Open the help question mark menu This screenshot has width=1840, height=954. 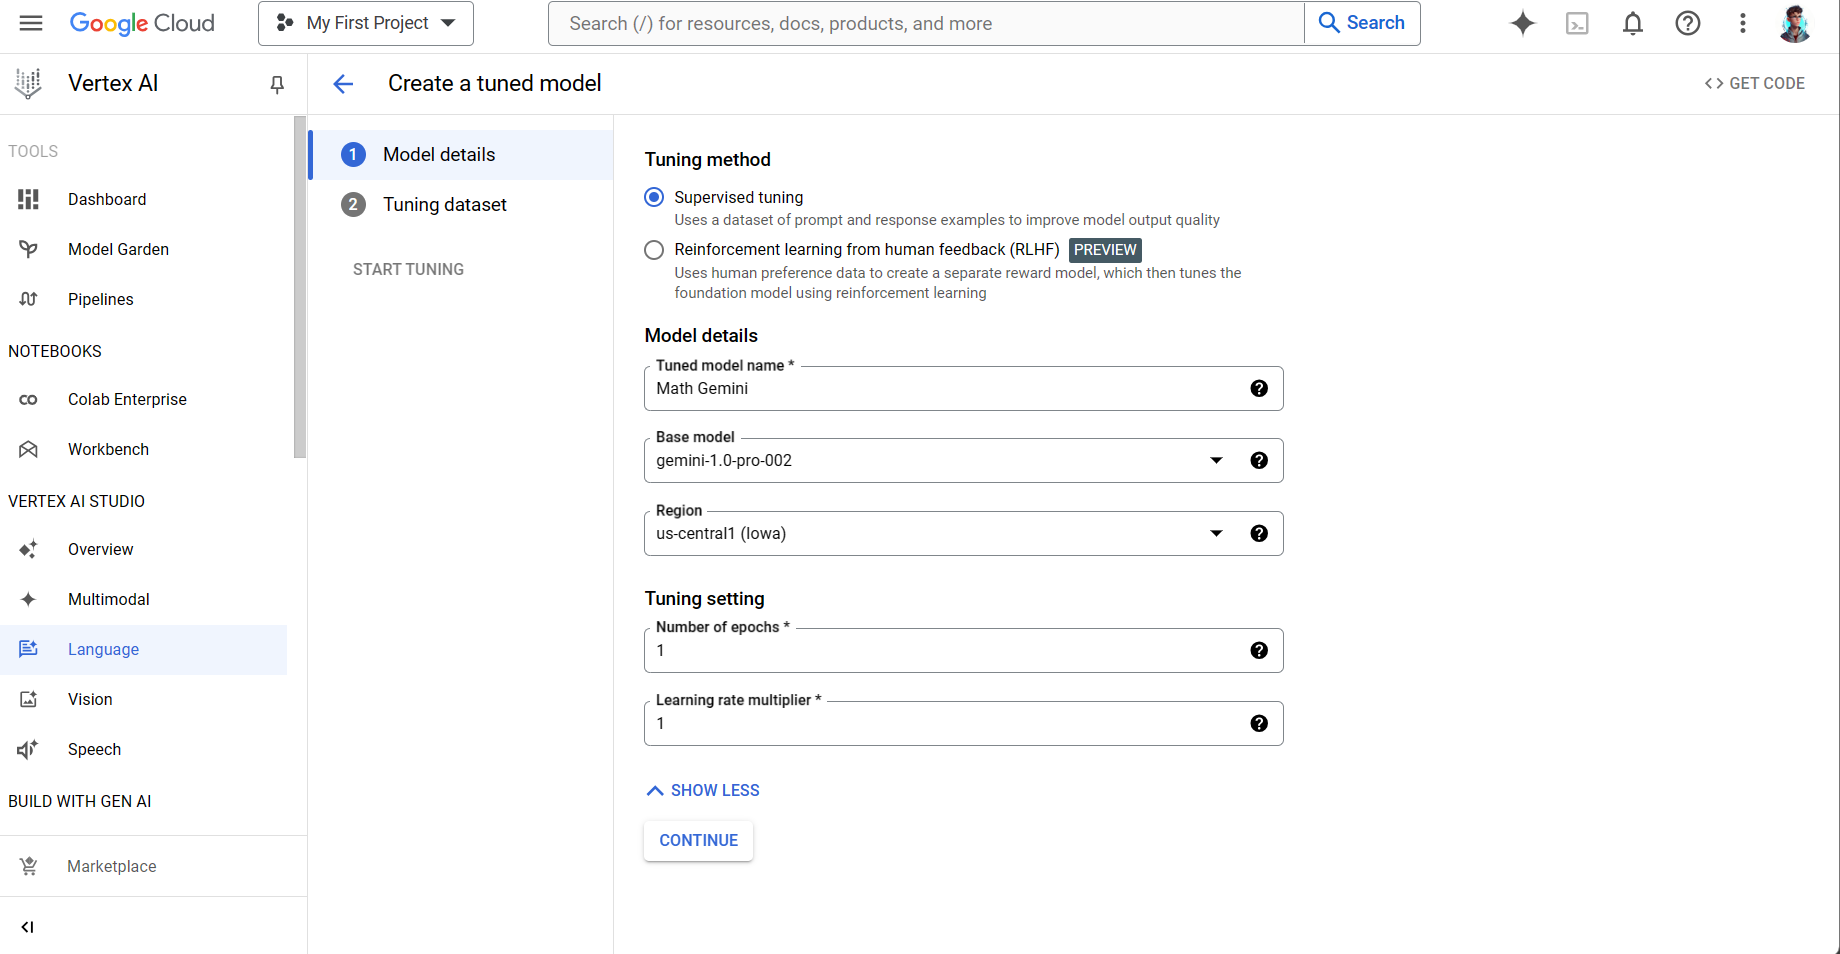point(1687,23)
